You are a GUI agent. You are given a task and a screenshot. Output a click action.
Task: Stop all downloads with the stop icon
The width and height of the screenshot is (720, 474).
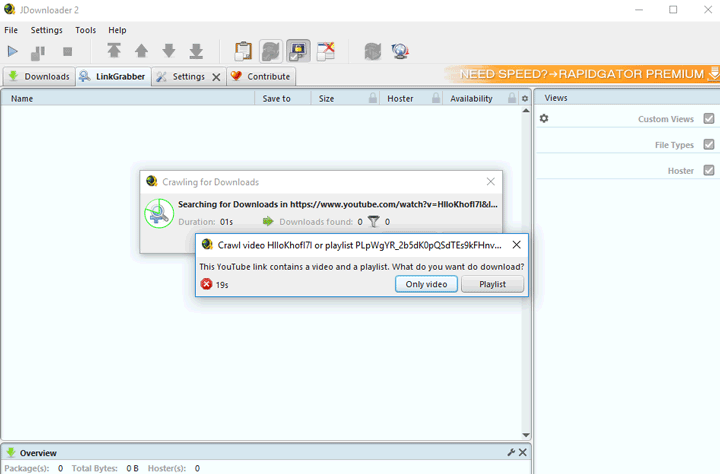68,51
